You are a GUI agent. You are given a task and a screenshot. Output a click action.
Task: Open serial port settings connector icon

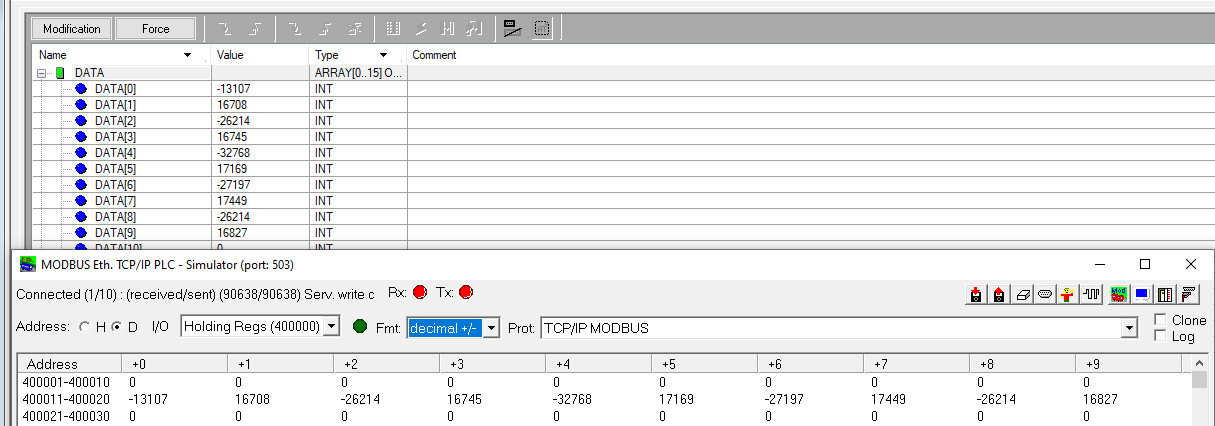click(x=1045, y=294)
